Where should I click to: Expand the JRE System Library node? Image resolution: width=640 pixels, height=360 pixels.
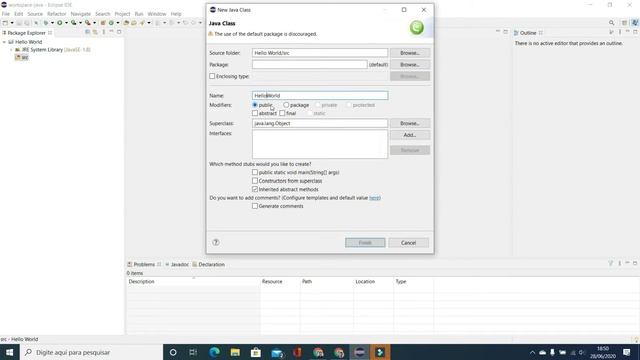click(x=11, y=50)
